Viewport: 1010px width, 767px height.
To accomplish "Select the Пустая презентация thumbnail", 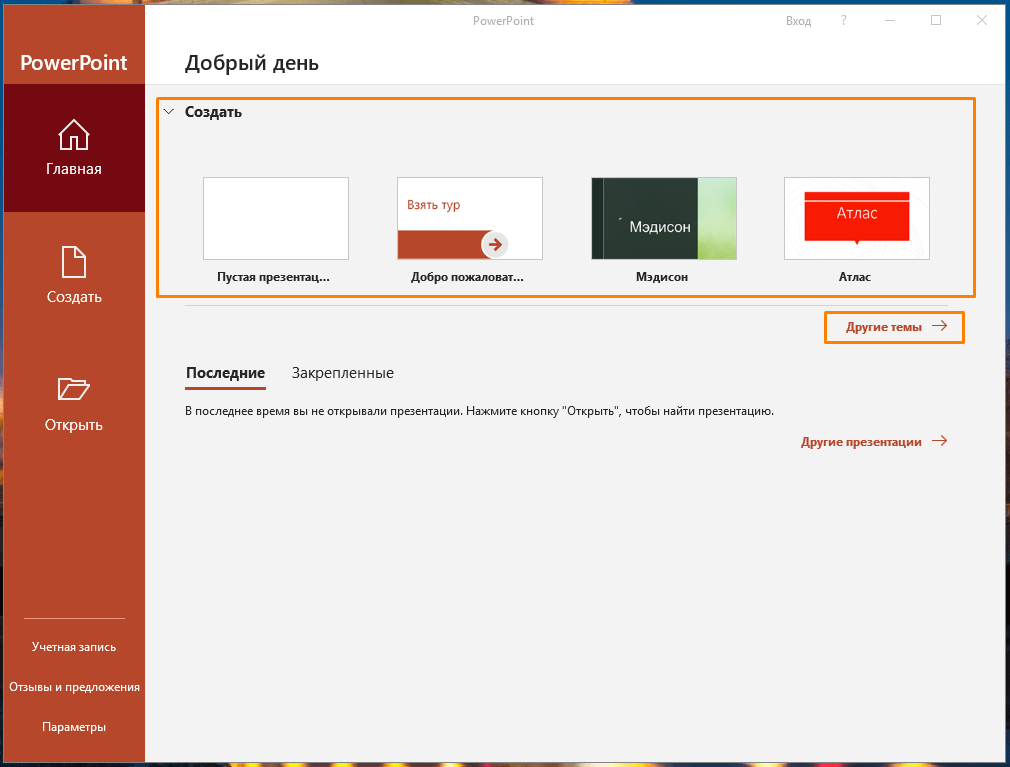I will [x=276, y=218].
